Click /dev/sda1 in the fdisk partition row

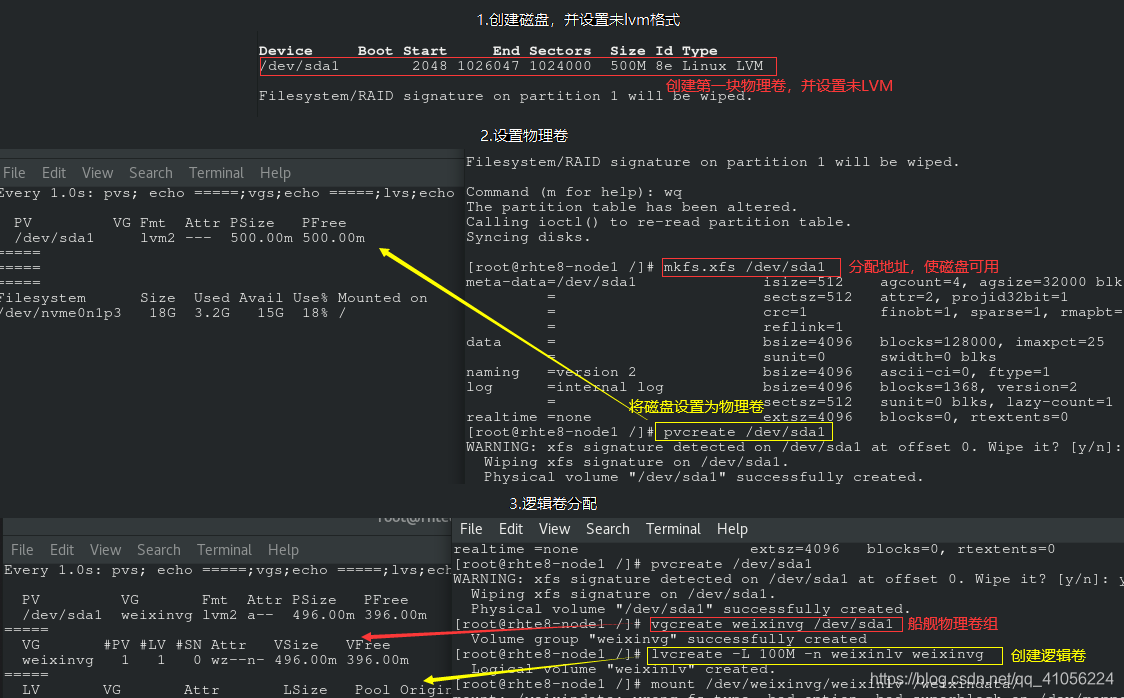[x=299, y=66]
